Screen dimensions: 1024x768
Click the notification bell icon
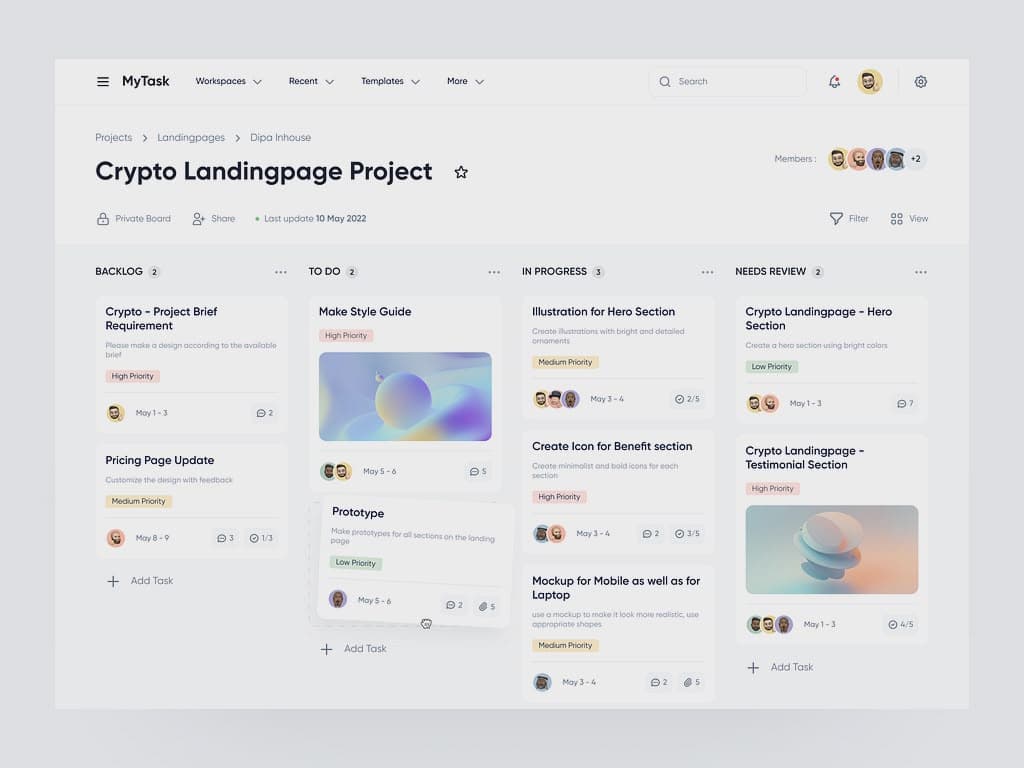pos(834,82)
